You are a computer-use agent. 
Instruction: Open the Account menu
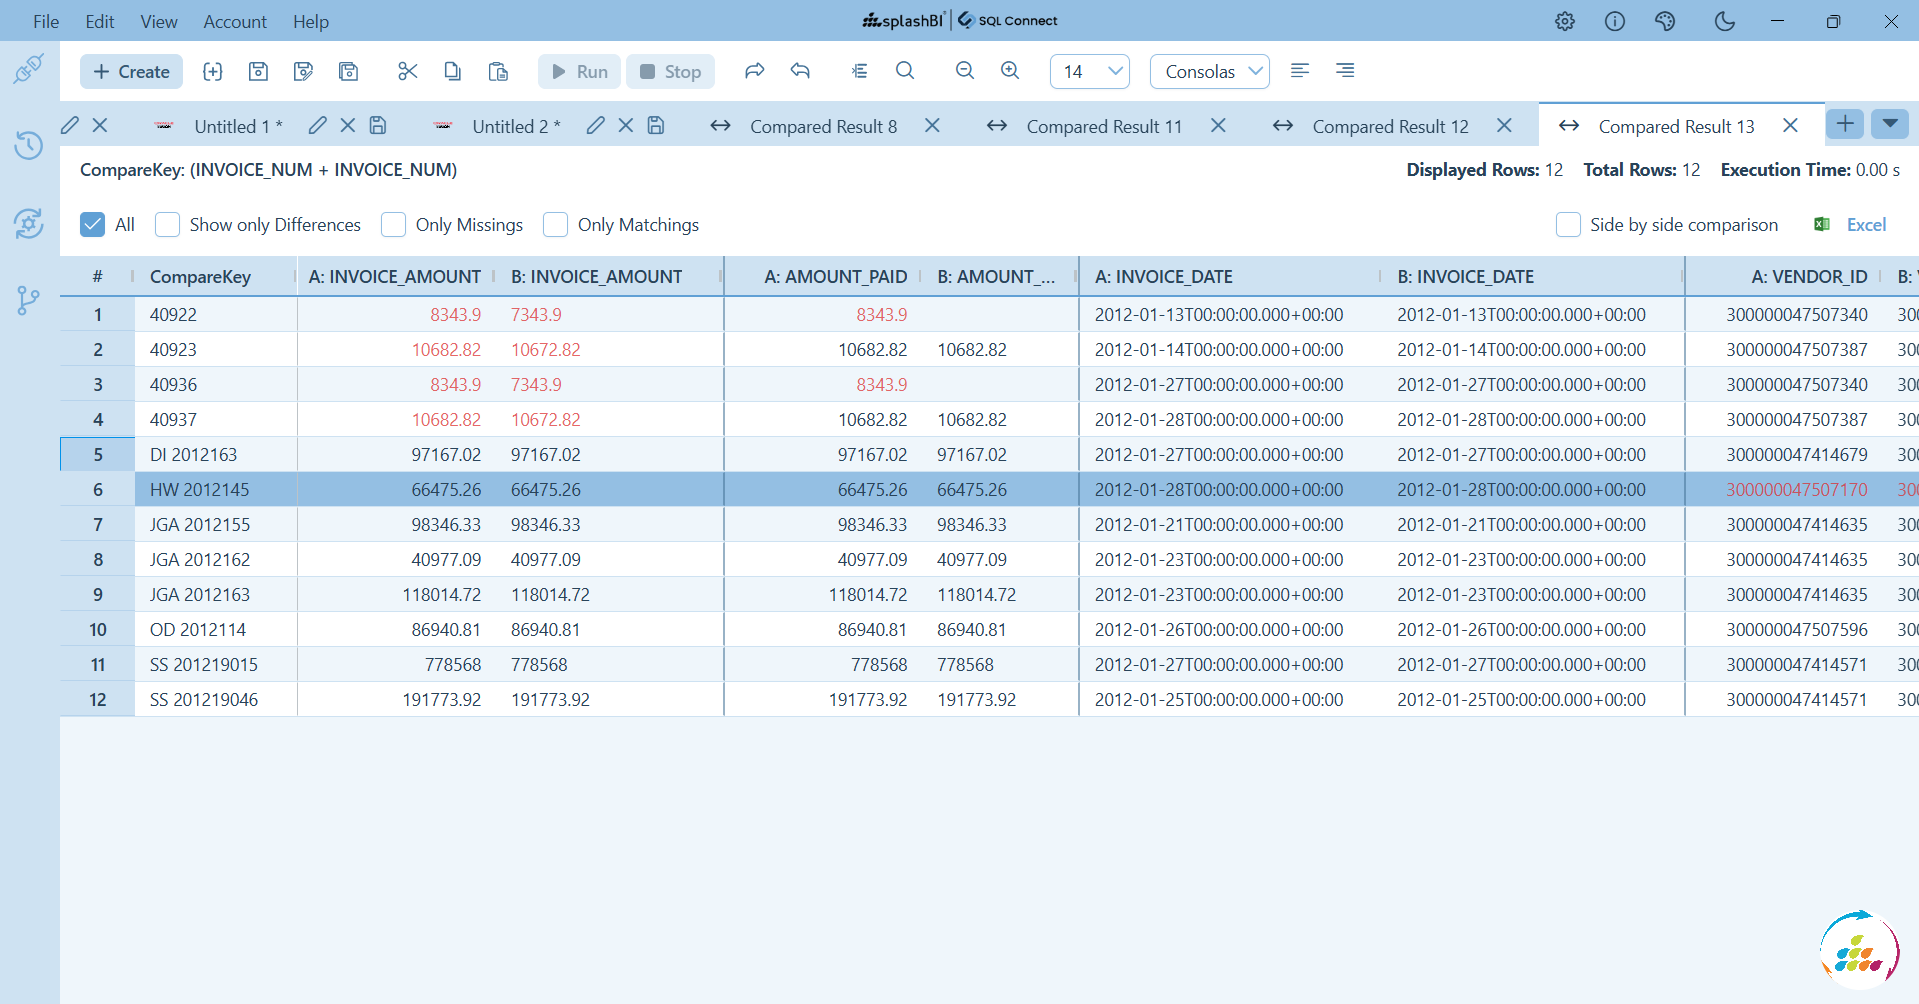pos(235,21)
